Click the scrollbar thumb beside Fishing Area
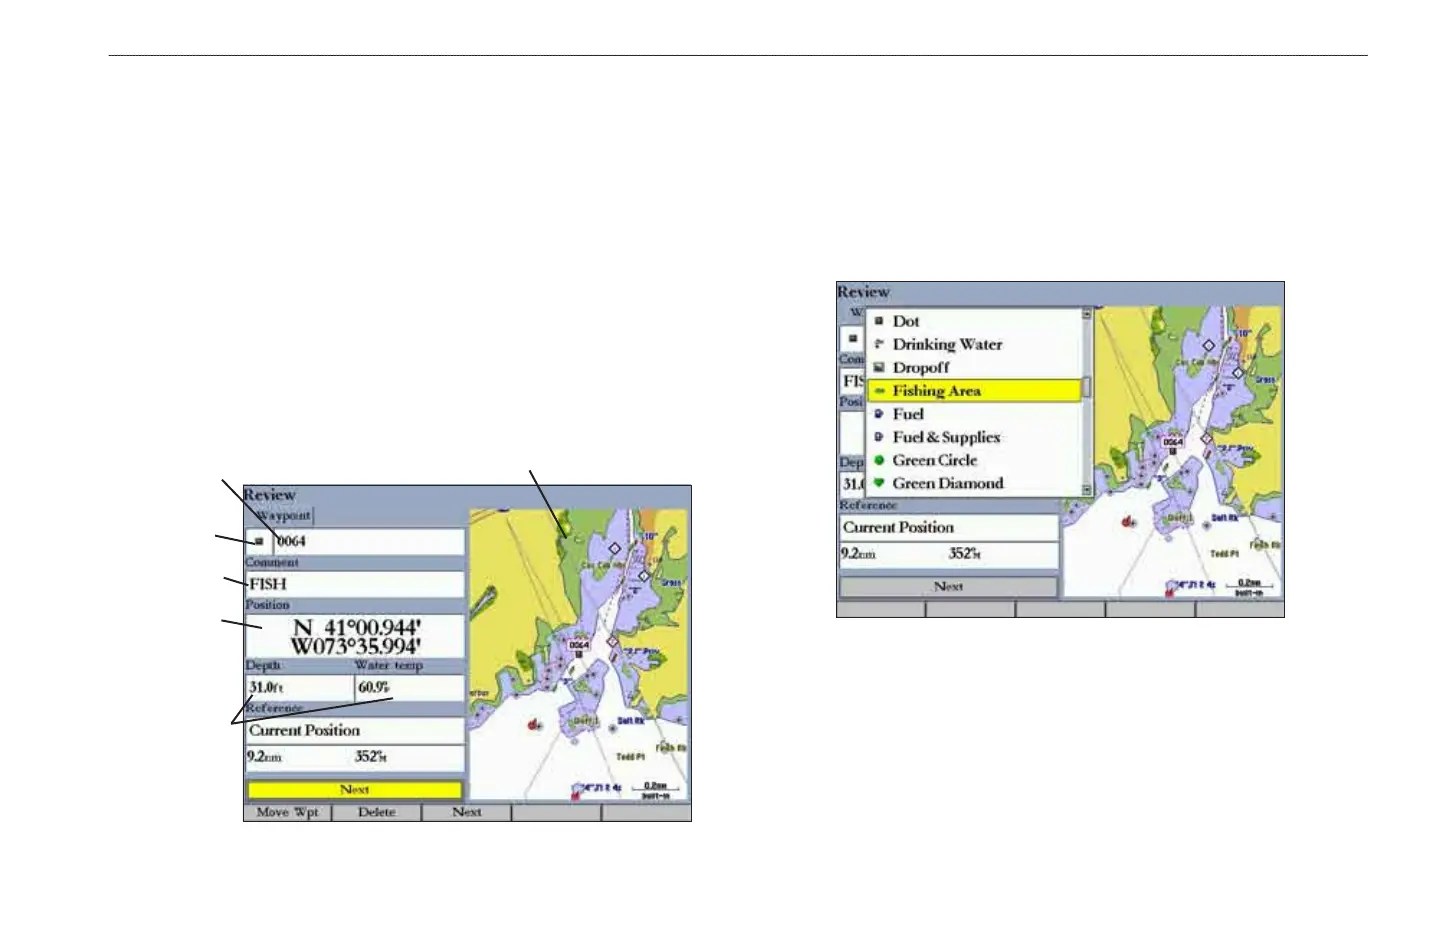1440x936 pixels. [x=1087, y=388]
